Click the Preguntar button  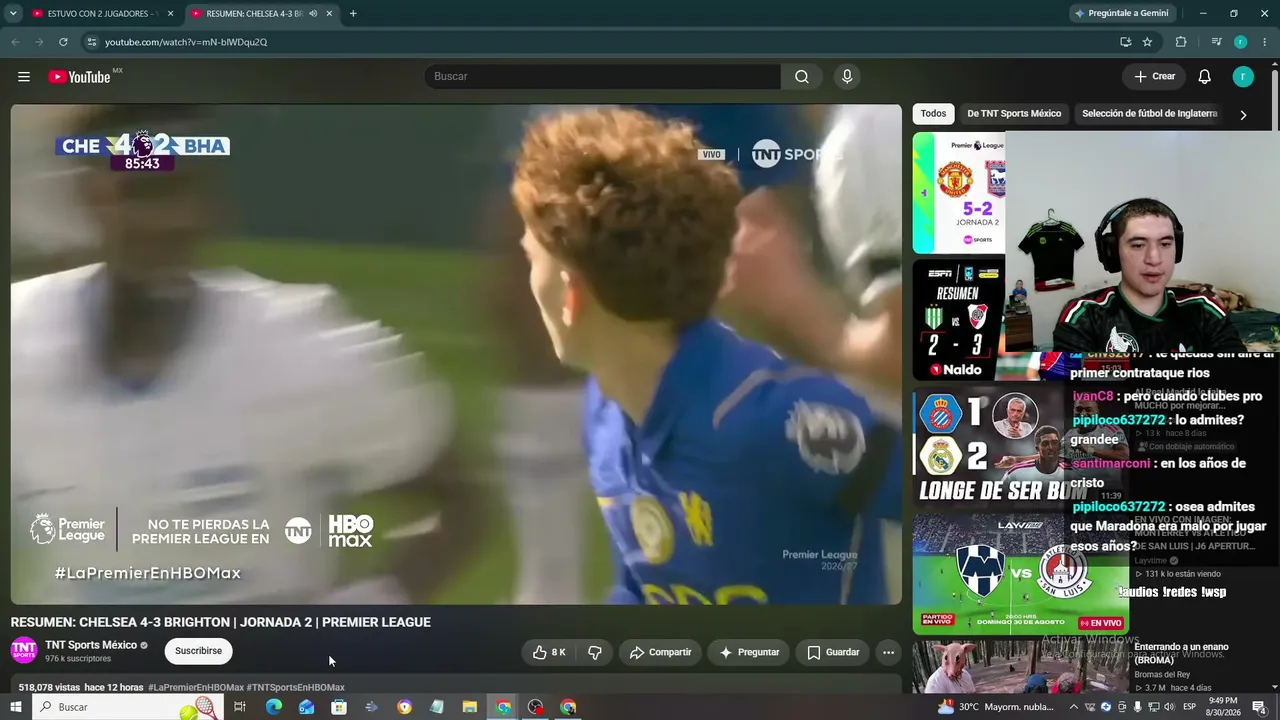749,652
